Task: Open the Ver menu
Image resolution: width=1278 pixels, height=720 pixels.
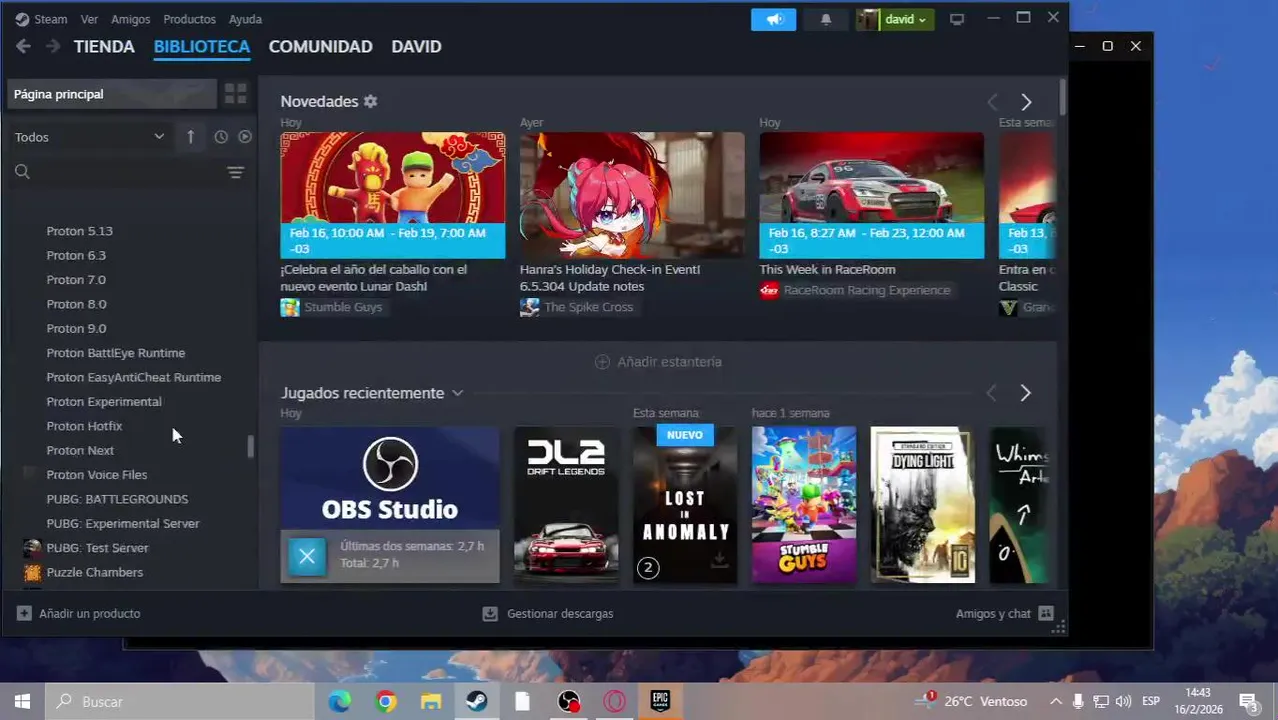Action: (89, 19)
